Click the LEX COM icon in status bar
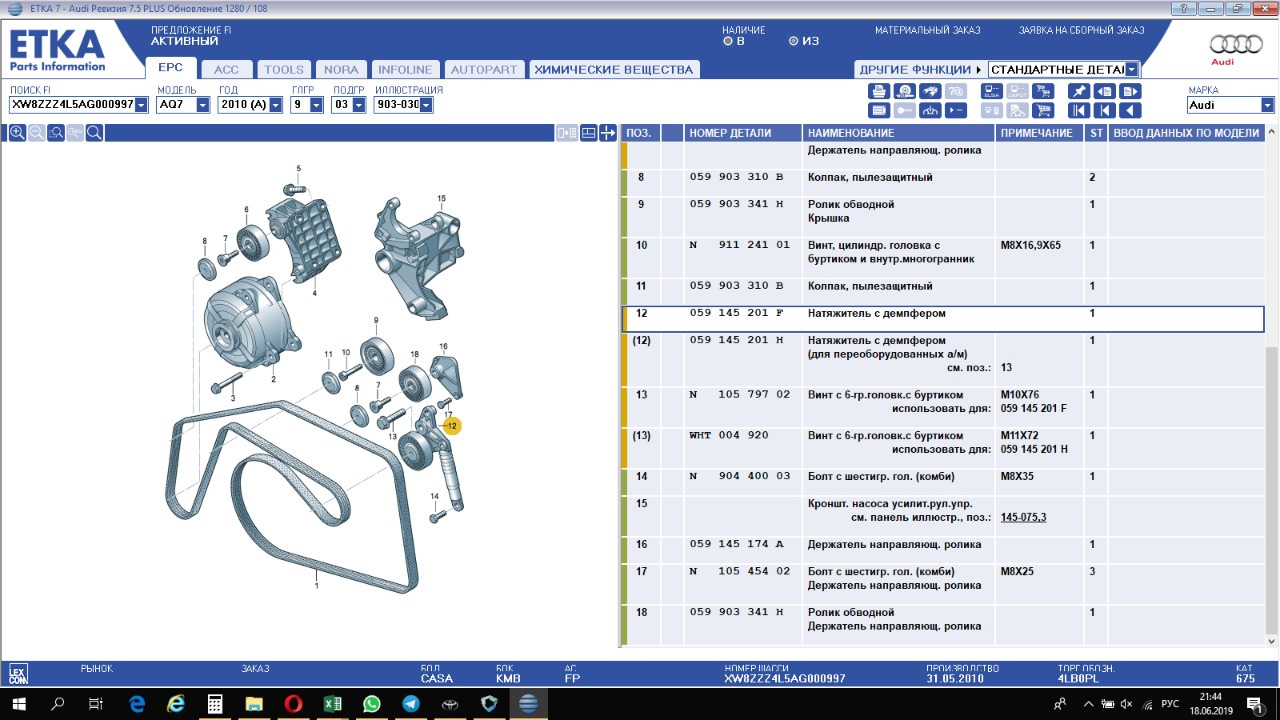 (18, 675)
